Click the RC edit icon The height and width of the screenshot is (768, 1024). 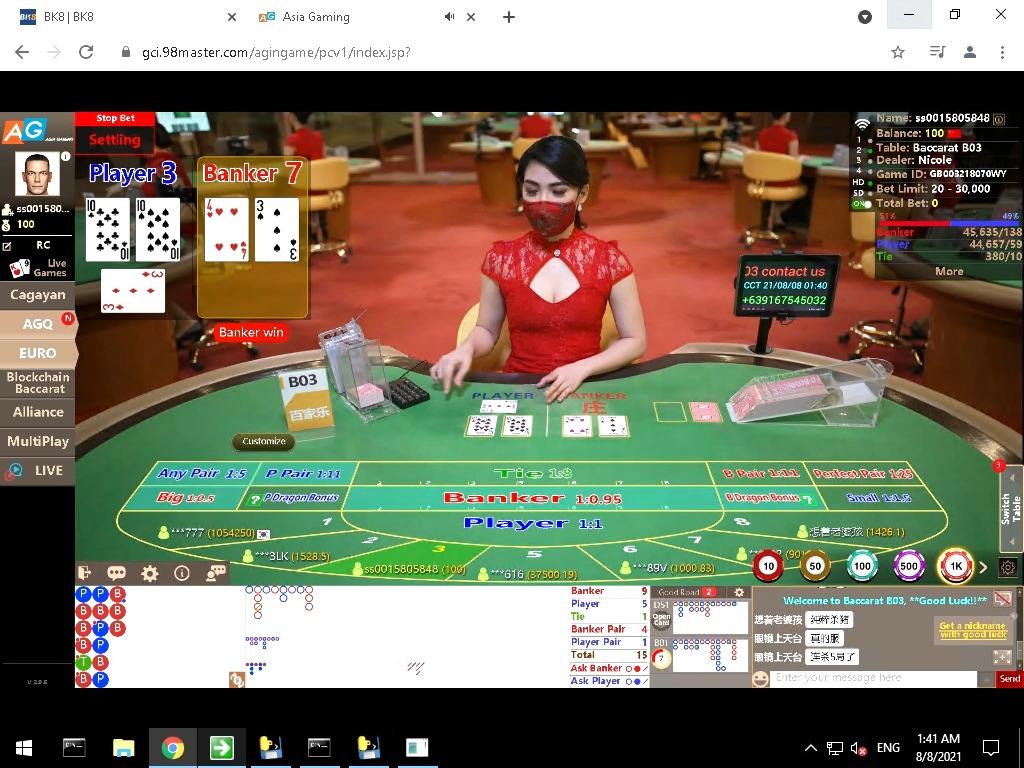point(7,246)
